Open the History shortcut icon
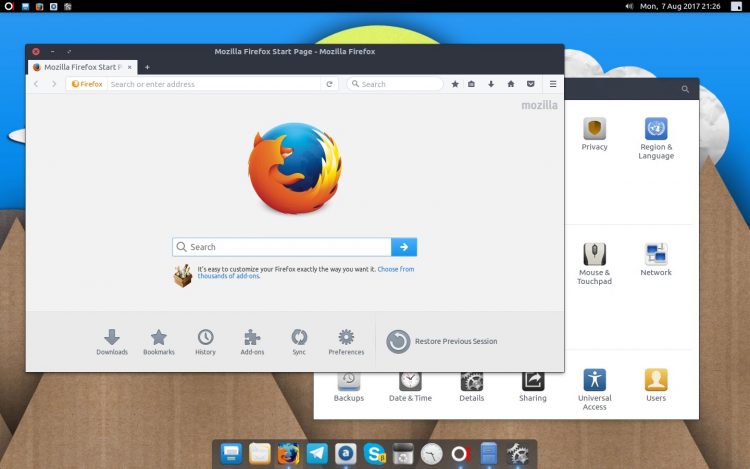 pos(205,340)
